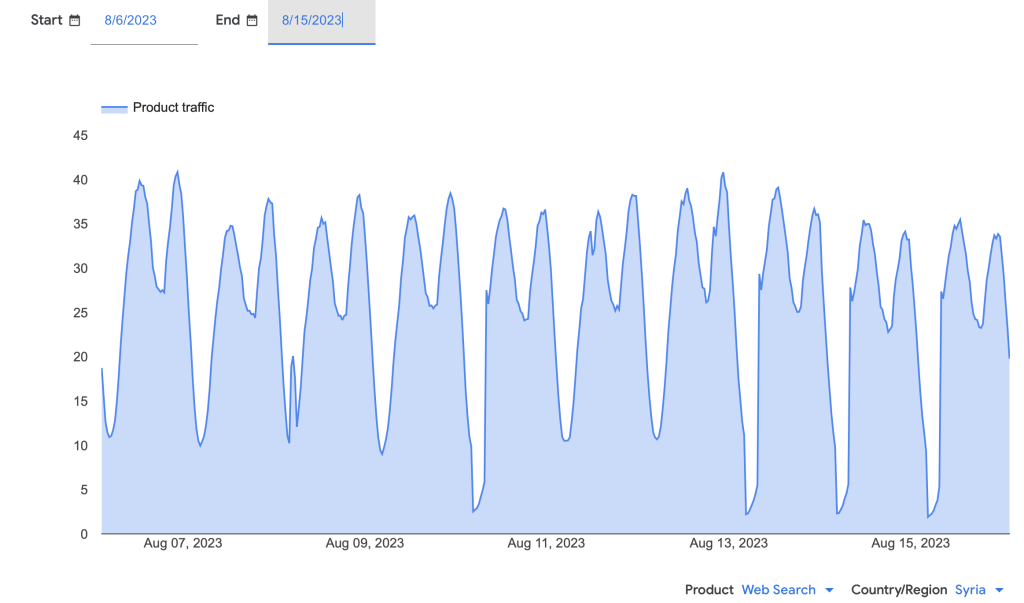Image resolution: width=1024 pixels, height=603 pixels.
Task: Open the Syria country/region dropdown
Action: (970, 590)
